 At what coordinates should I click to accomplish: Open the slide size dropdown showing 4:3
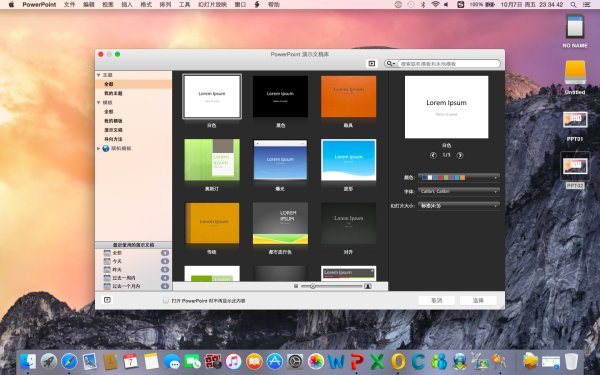[459, 205]
